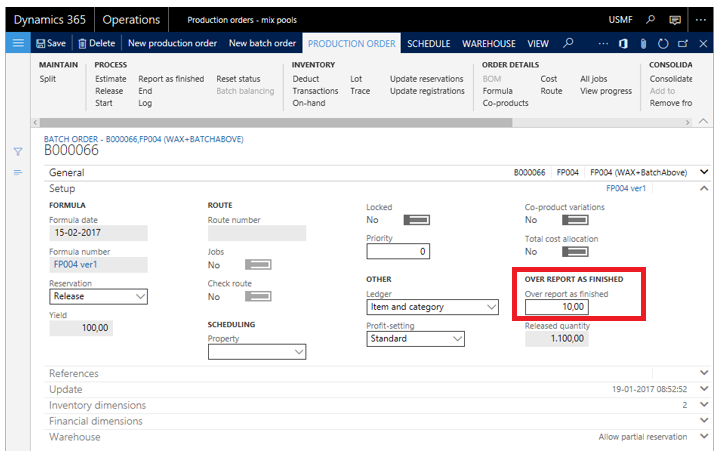
Task: Open the attachments paperclip icon
Action: [x=643, y=43]
